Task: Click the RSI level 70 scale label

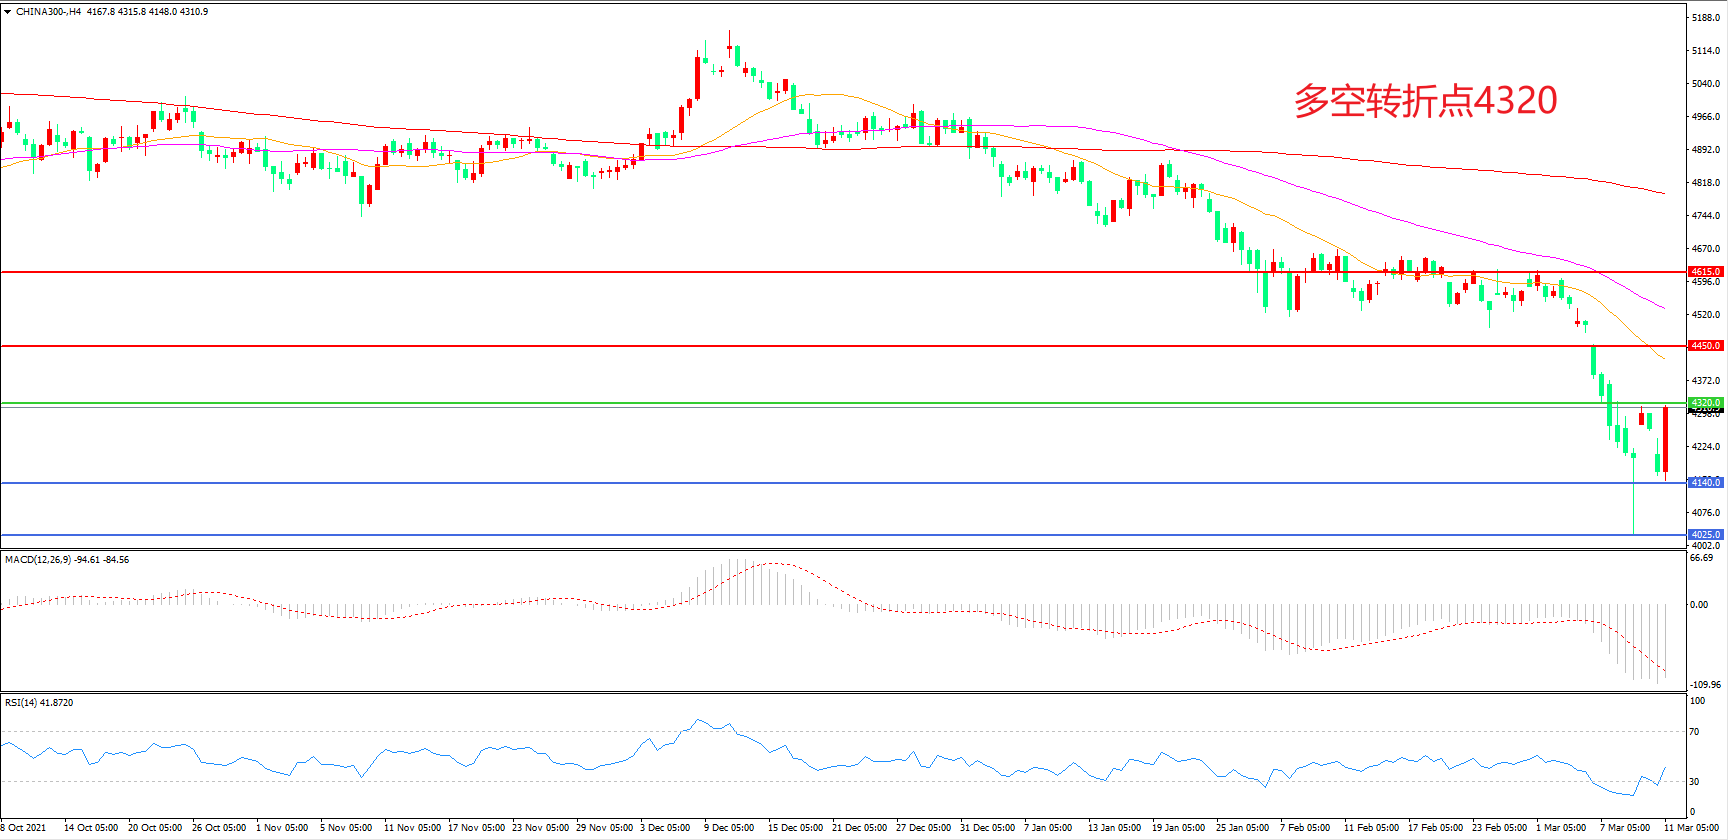Action: [1694, 732]
